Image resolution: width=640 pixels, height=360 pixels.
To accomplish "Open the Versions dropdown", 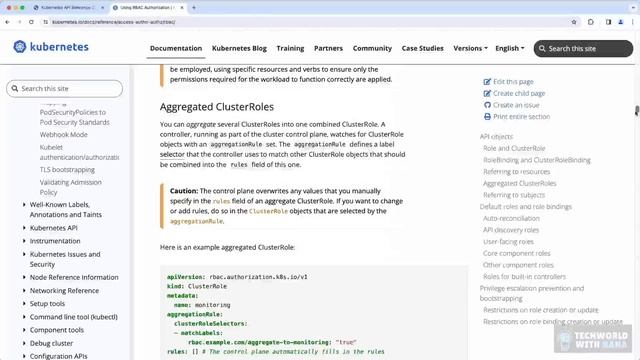I will [470, 48].
